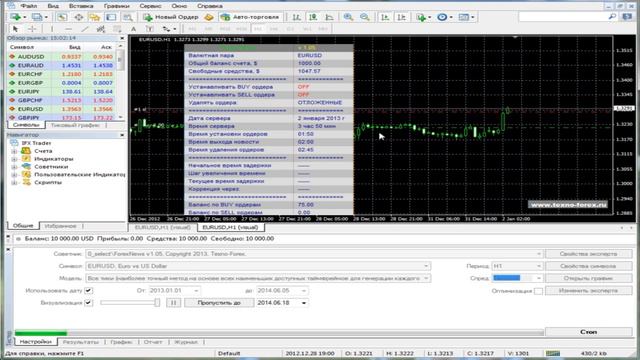
Task: Zoom in on the chart
Action: [x=348, y=17]
